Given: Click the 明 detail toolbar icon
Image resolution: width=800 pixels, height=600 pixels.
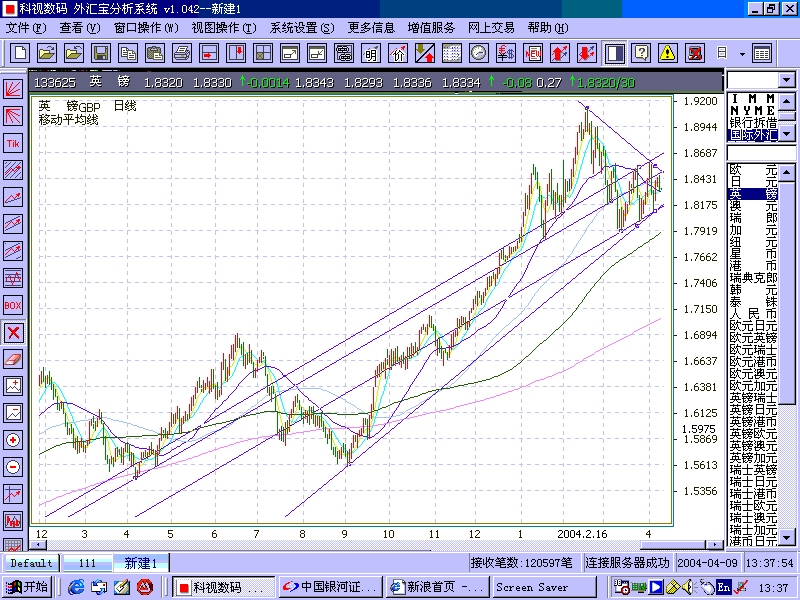Looking at the screenshot, I should coord(371,53).
